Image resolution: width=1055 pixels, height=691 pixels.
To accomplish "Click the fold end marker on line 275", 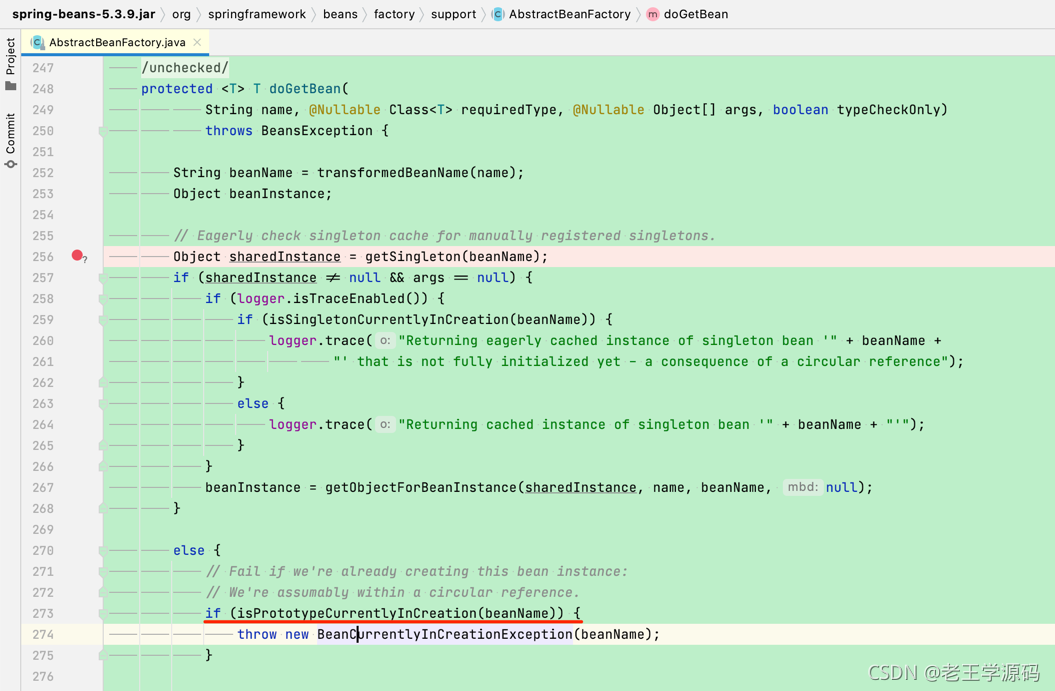I will [x=103, y=655].
